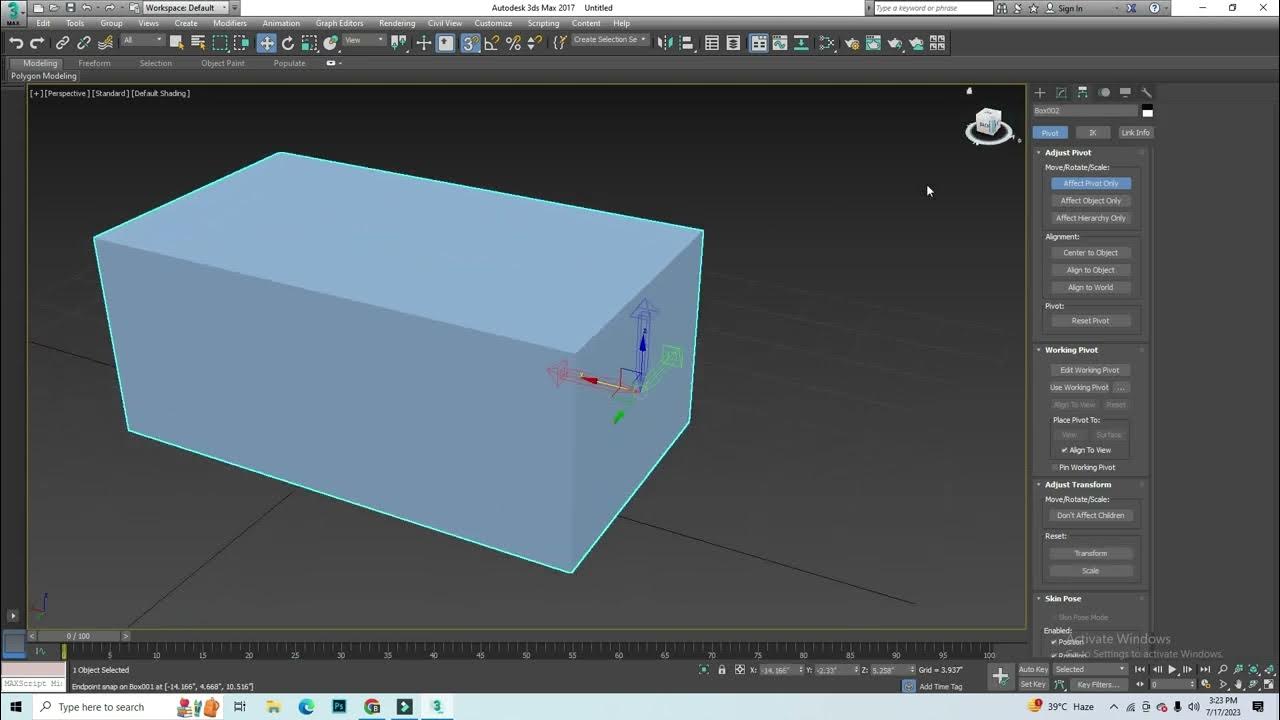The height and width of the screenshot is (720, 1280).
Task: Toggle Use Working Pivot
Action: pyautogui.click(x=1079, y=387)
